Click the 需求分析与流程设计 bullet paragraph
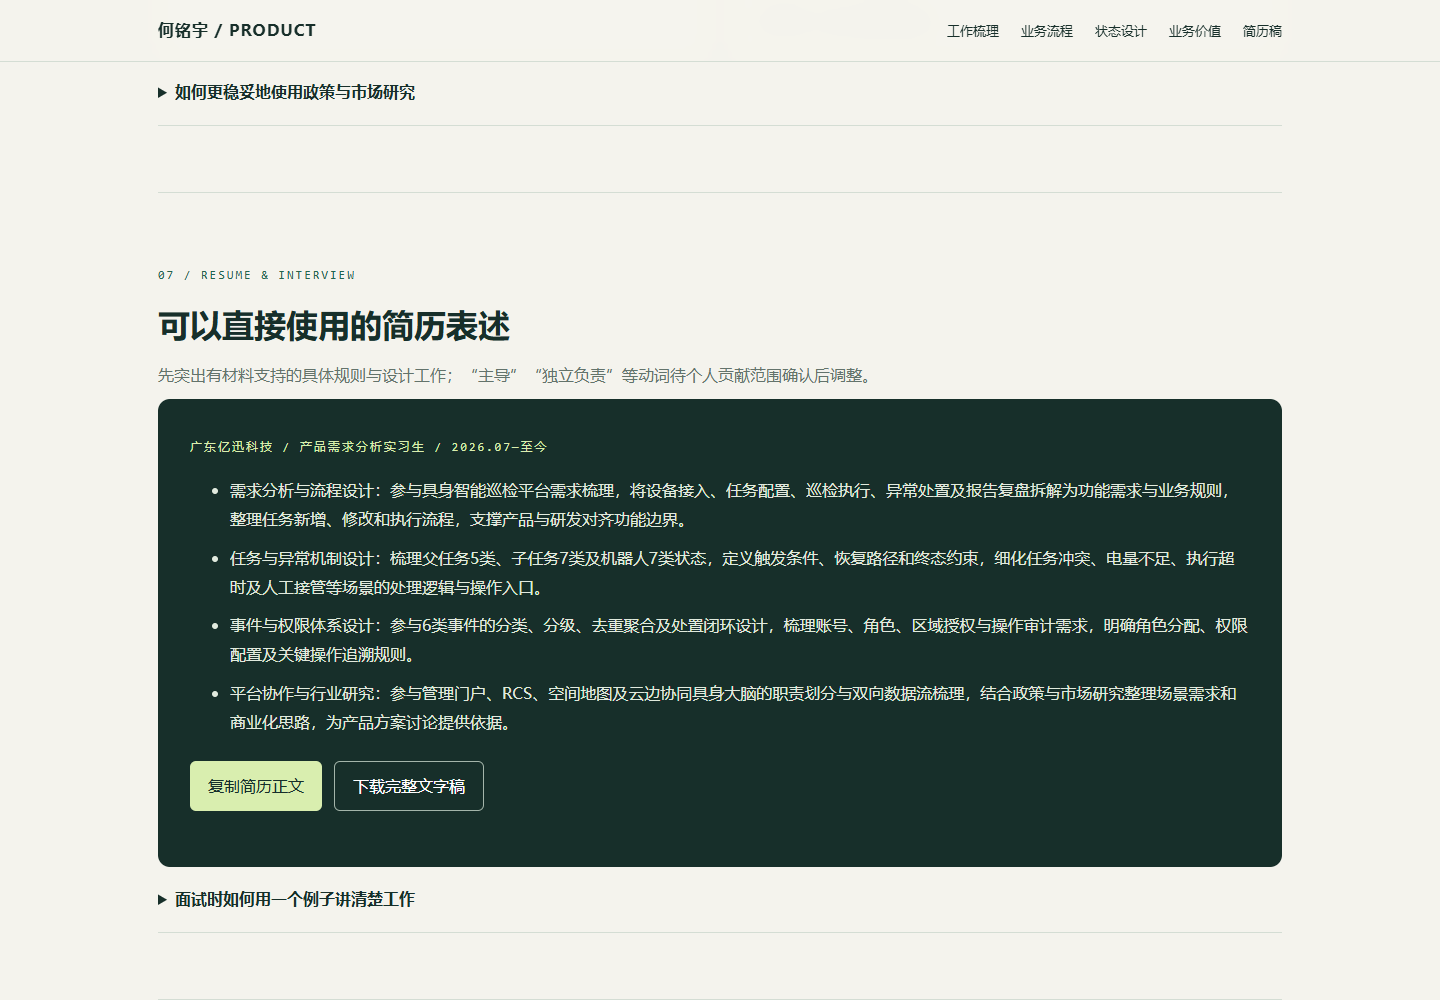 pos(738,505)
